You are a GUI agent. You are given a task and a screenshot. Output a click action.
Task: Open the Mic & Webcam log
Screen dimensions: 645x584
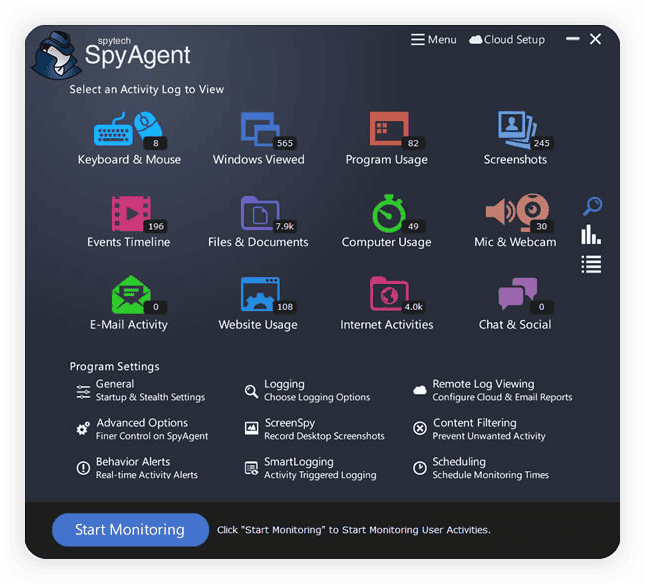point(515,221)
